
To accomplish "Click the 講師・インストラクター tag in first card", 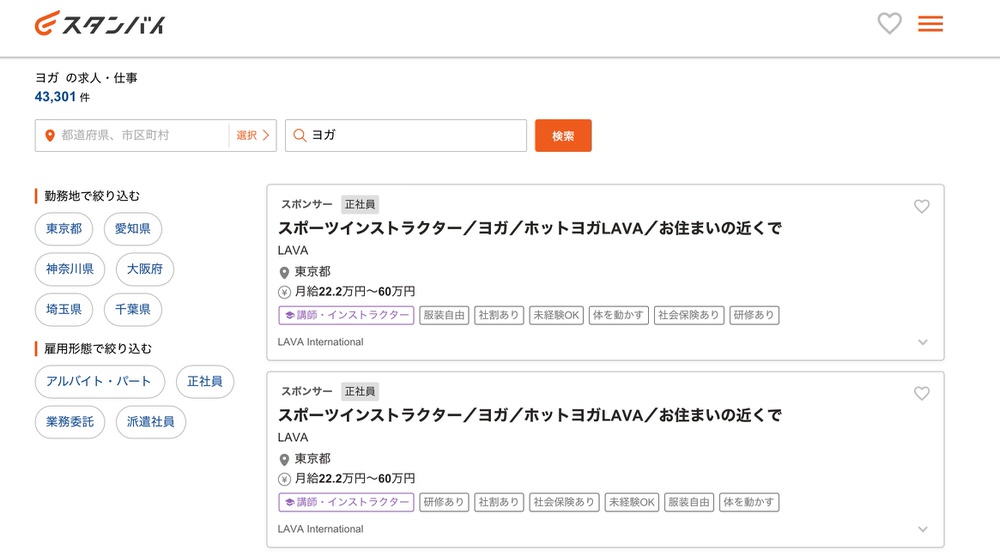I will (x=346, y=315).
